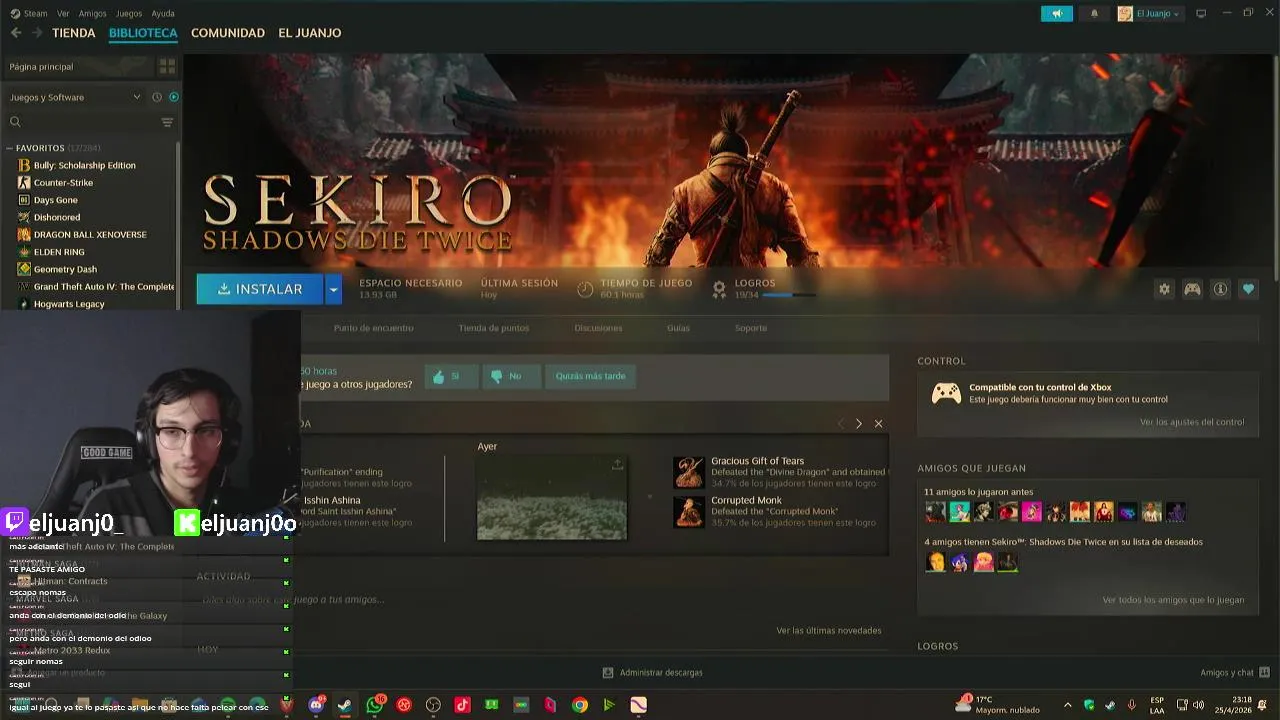The width and height of the screenshot is (1280, 720).
Task: Open the notifications bell icon
Action: point(1094,13)
